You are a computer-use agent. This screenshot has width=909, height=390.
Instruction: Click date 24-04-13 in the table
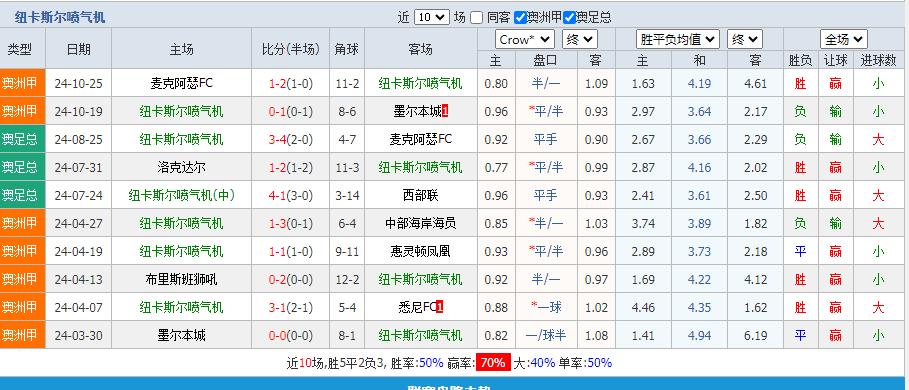[78, 279]
